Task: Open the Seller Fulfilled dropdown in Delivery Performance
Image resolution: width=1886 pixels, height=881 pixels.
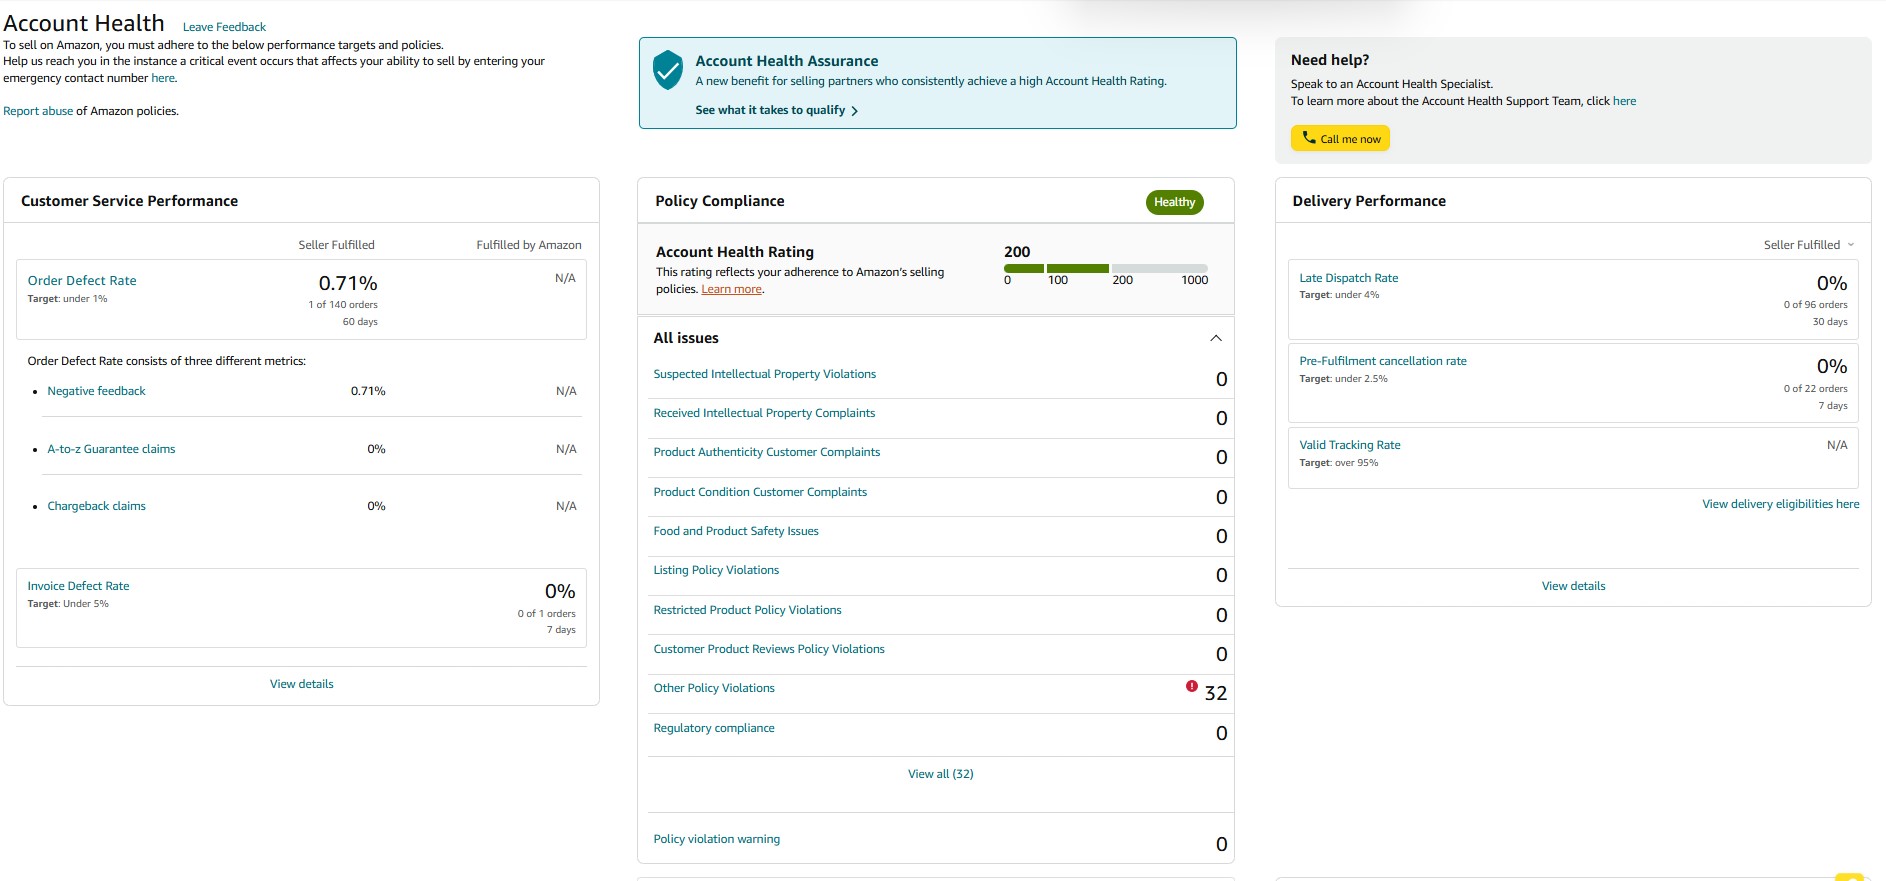Action: [x=1808, y=245]
